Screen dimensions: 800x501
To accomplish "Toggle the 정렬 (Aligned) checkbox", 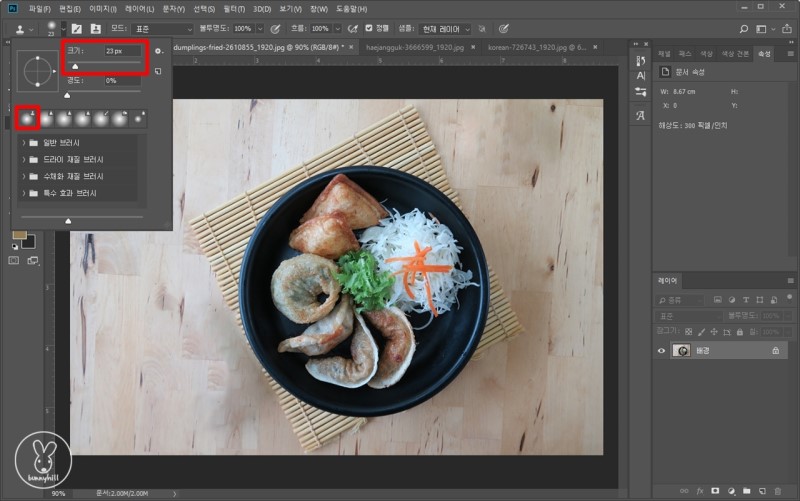I will pos(369,29).
